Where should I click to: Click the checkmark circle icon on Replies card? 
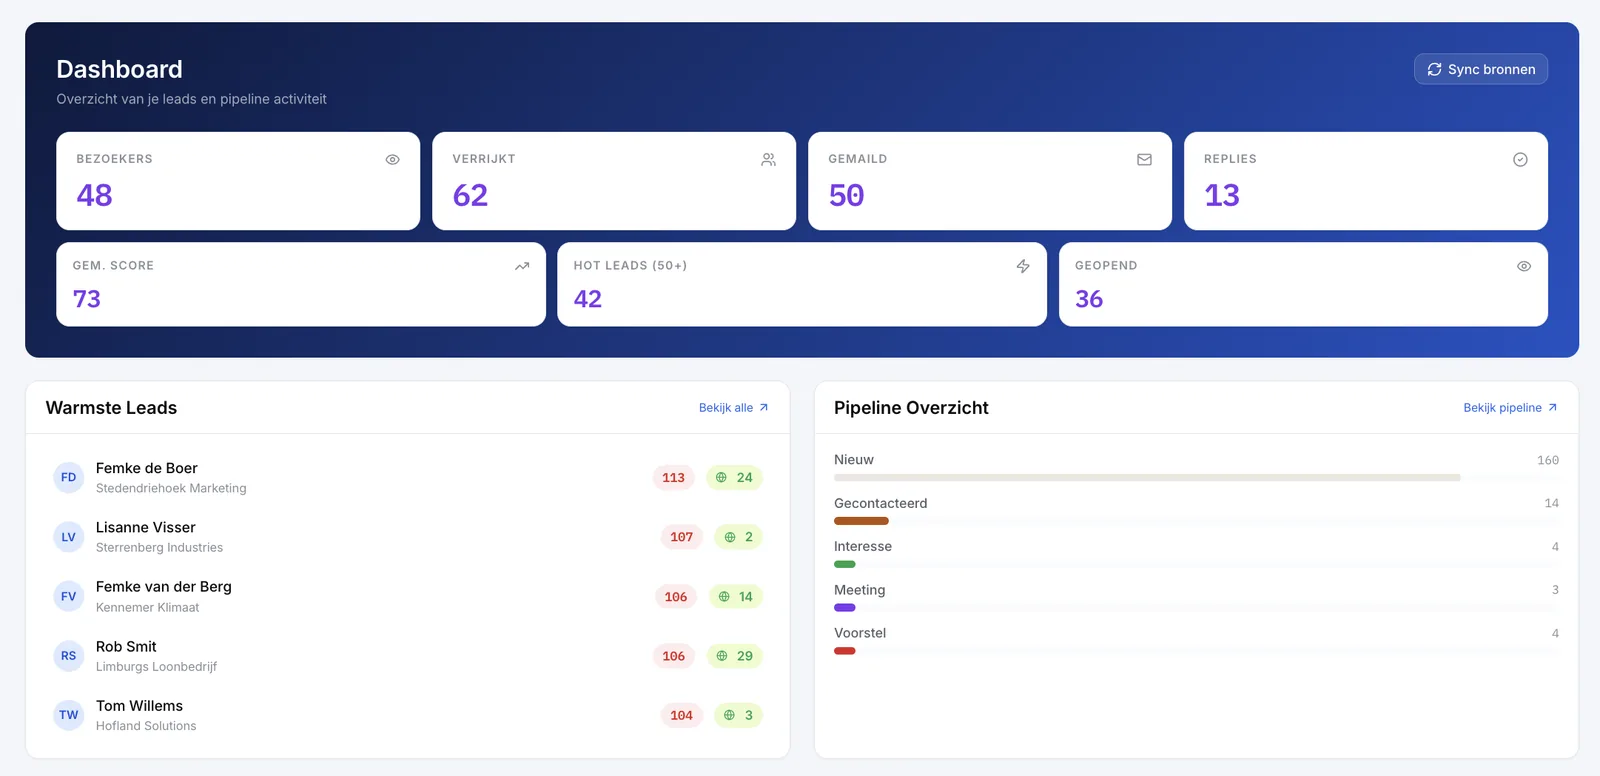[x=1520, y=160]
